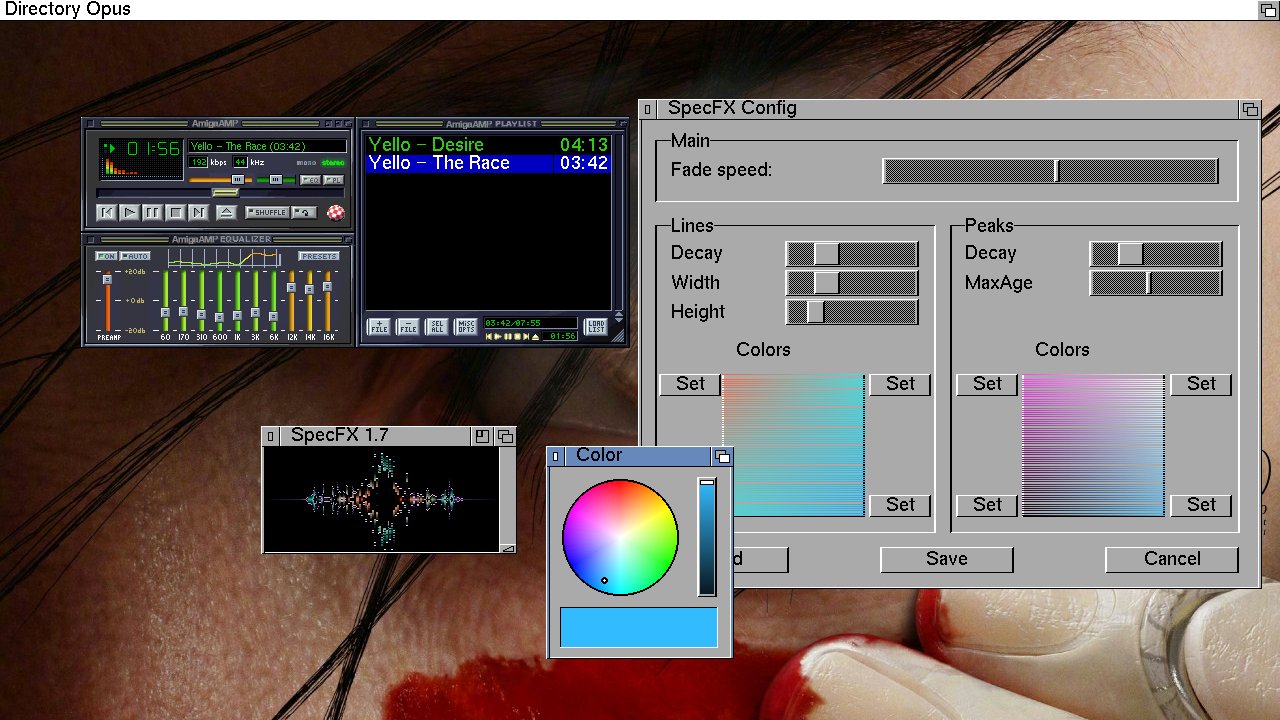This screenshot has height=720, width=1280.
Task: Click lower-left Set button of Peaks colors
Action: point(987,505)
